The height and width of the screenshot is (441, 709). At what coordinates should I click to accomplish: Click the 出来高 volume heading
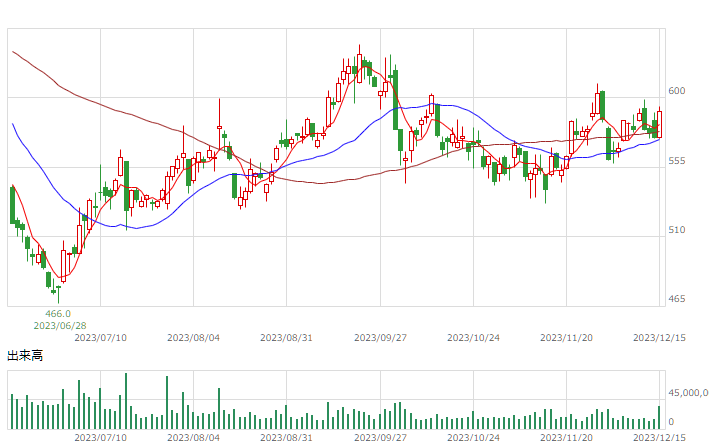point(25,356)
